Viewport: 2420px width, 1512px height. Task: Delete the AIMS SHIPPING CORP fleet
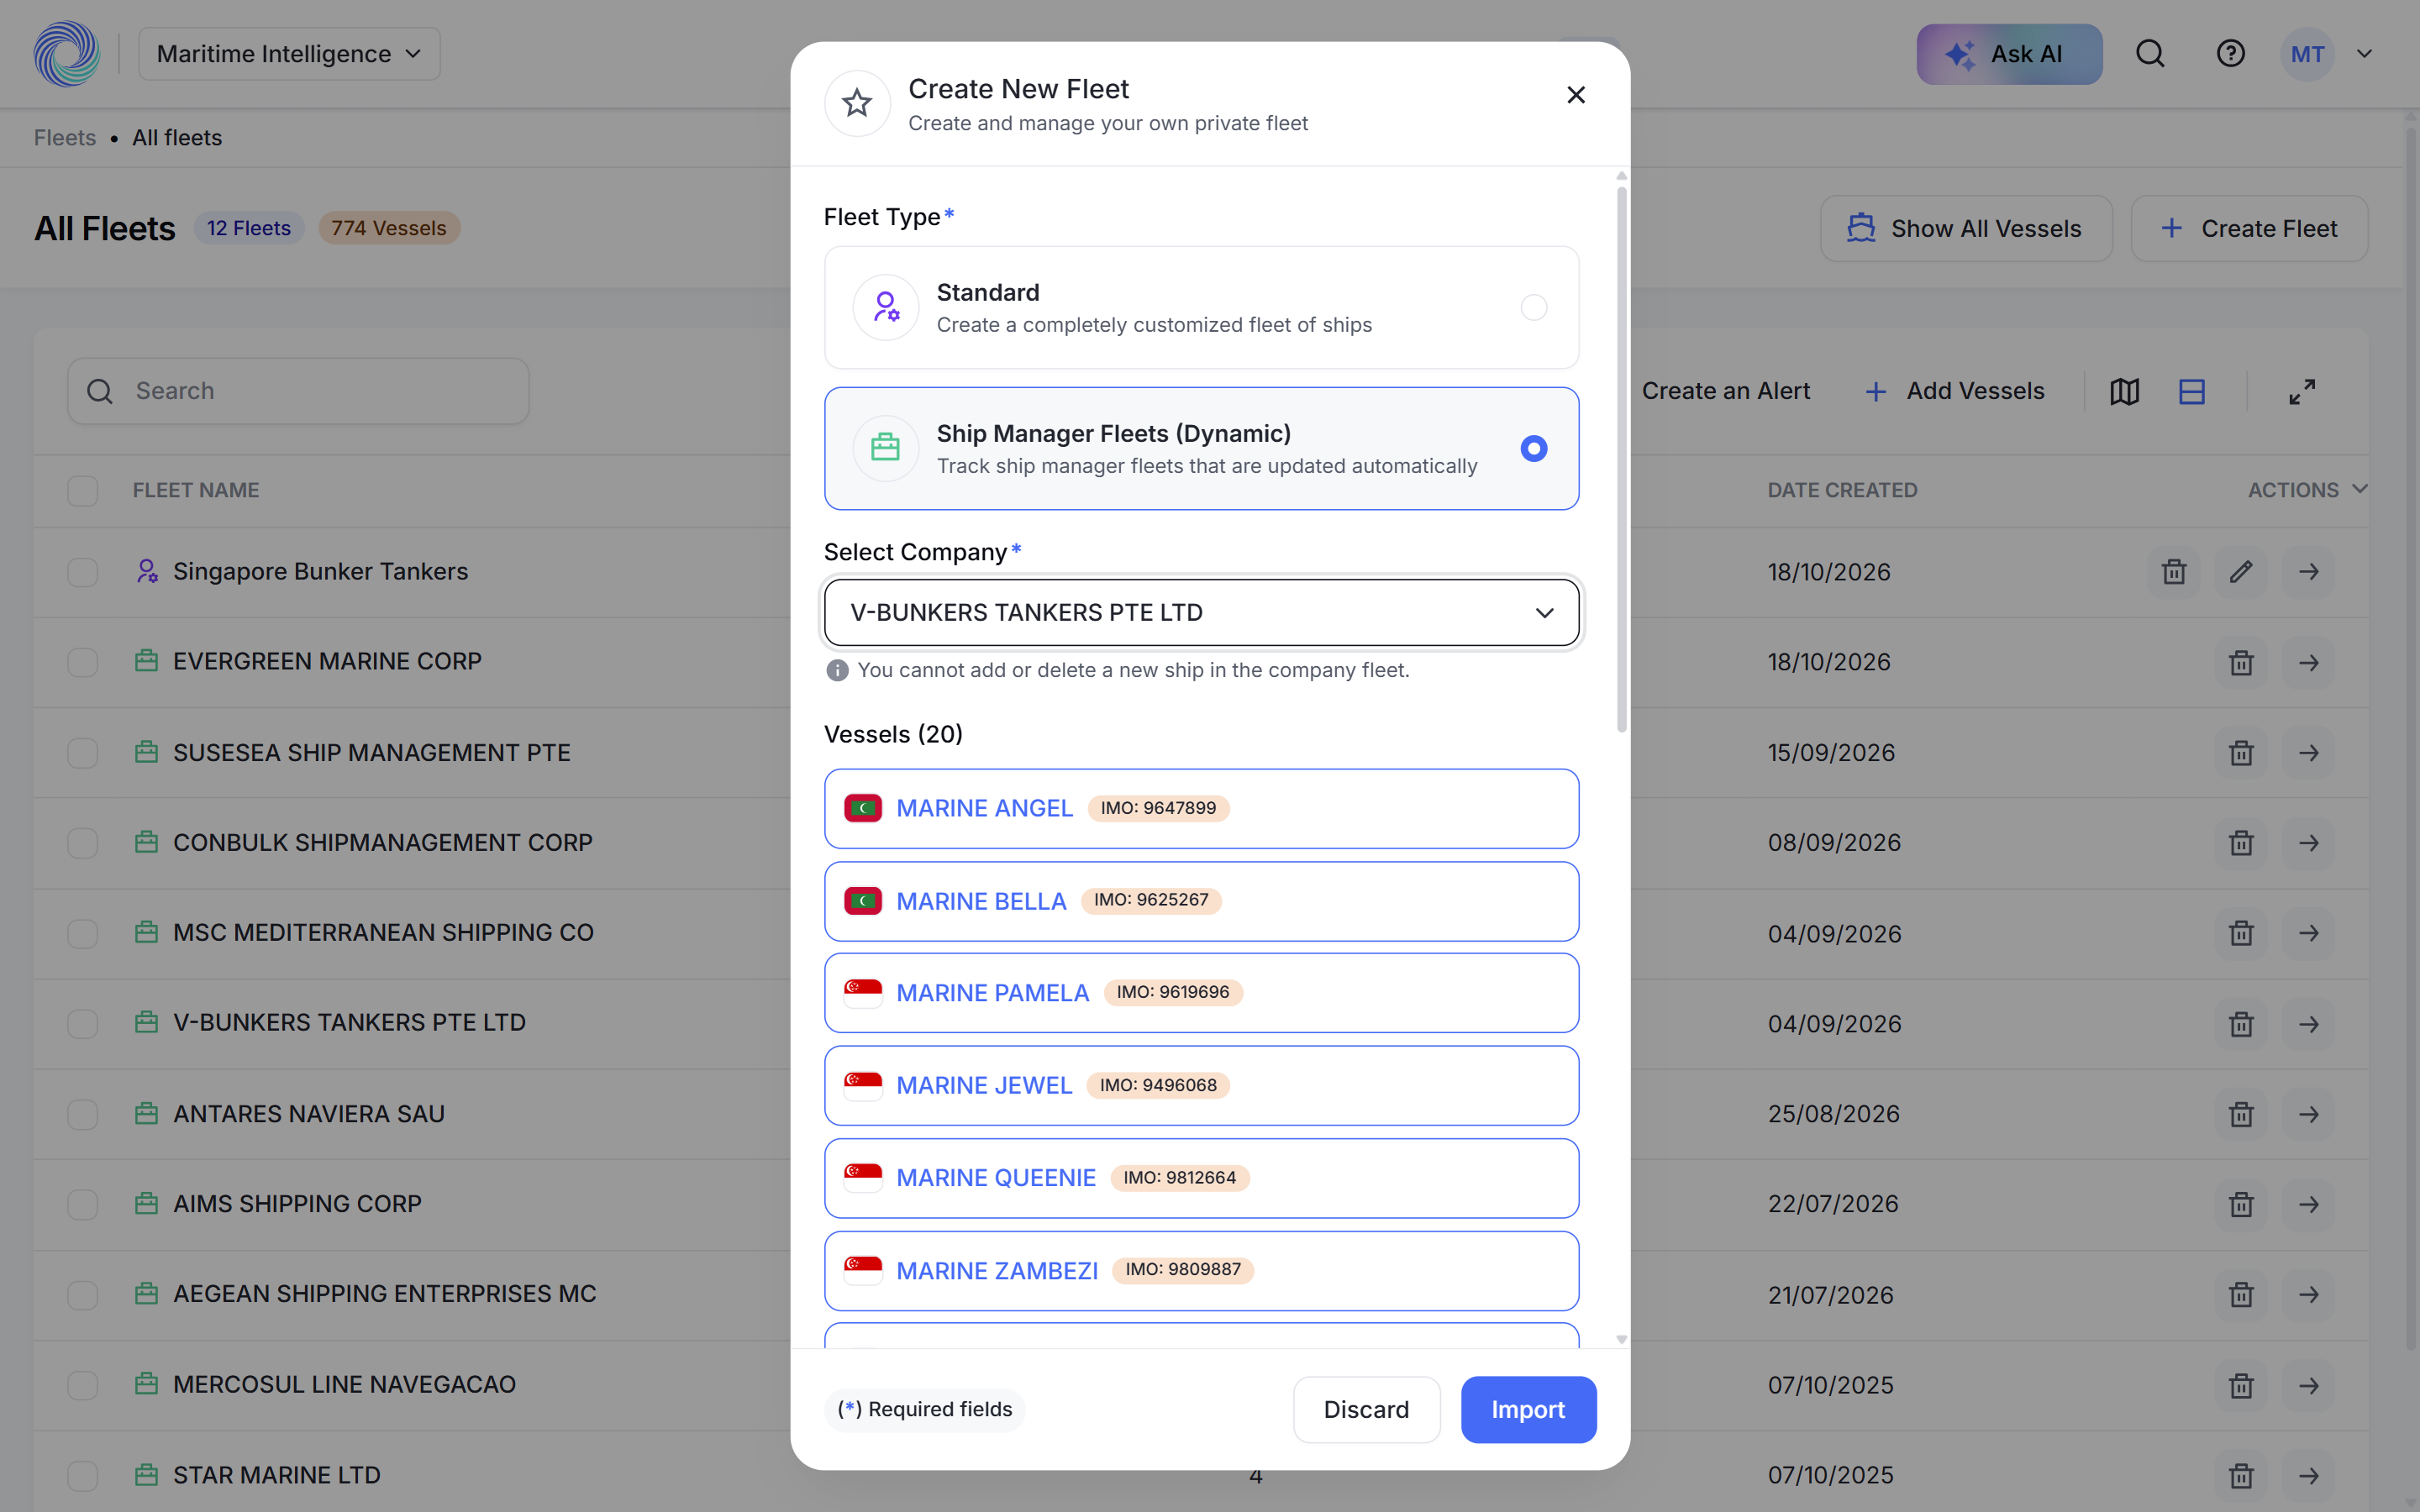(2240, 1204)
